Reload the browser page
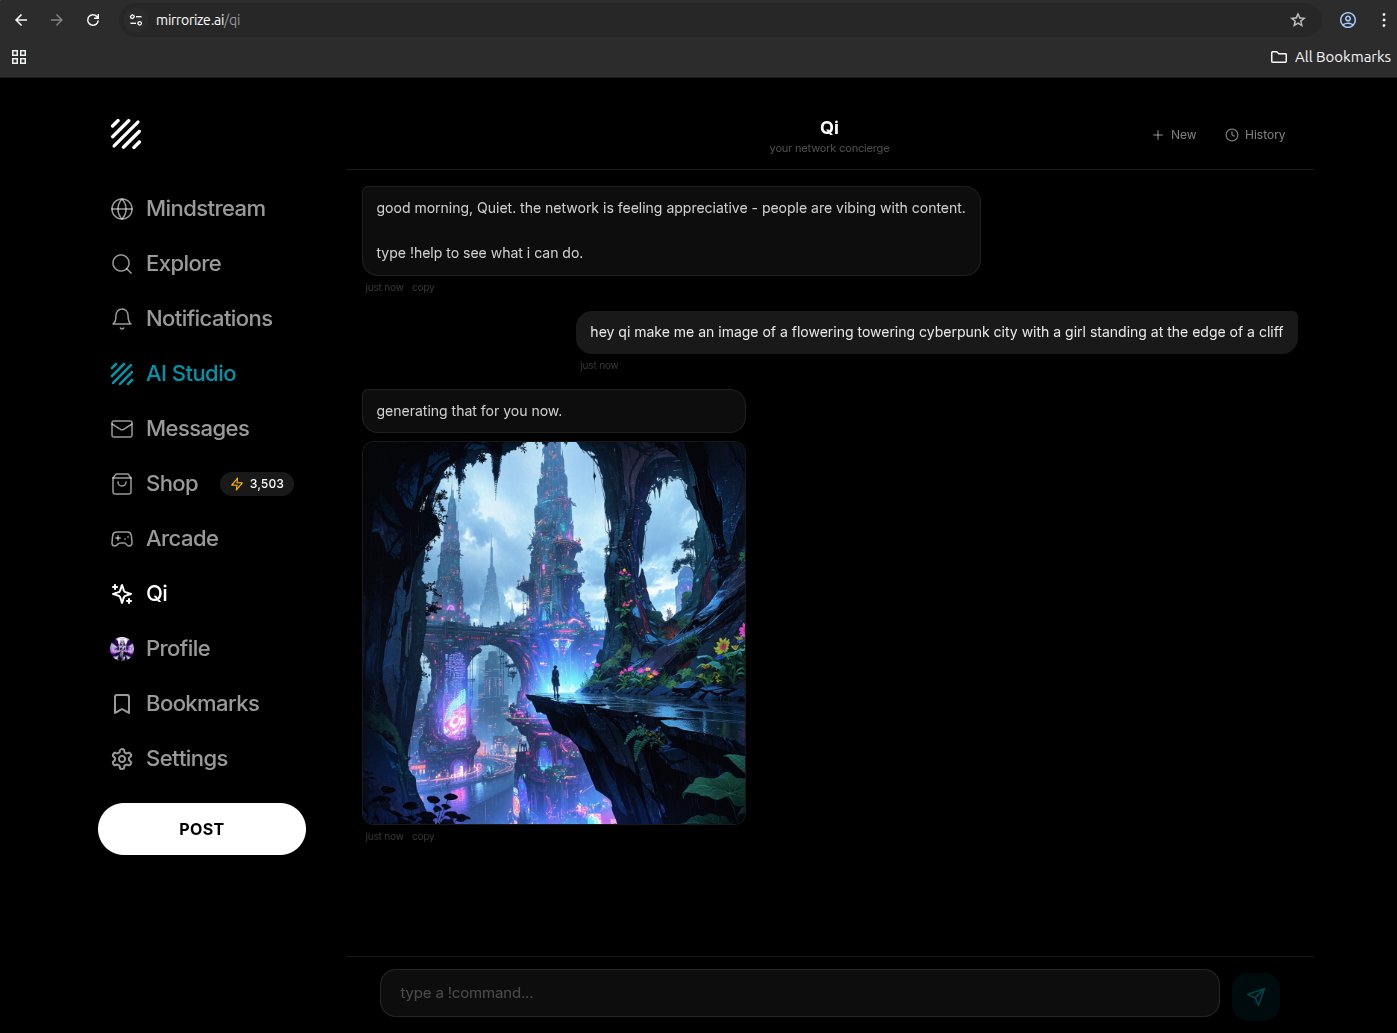Screen dimensions: 1397x1033 [x=93, y=20]
